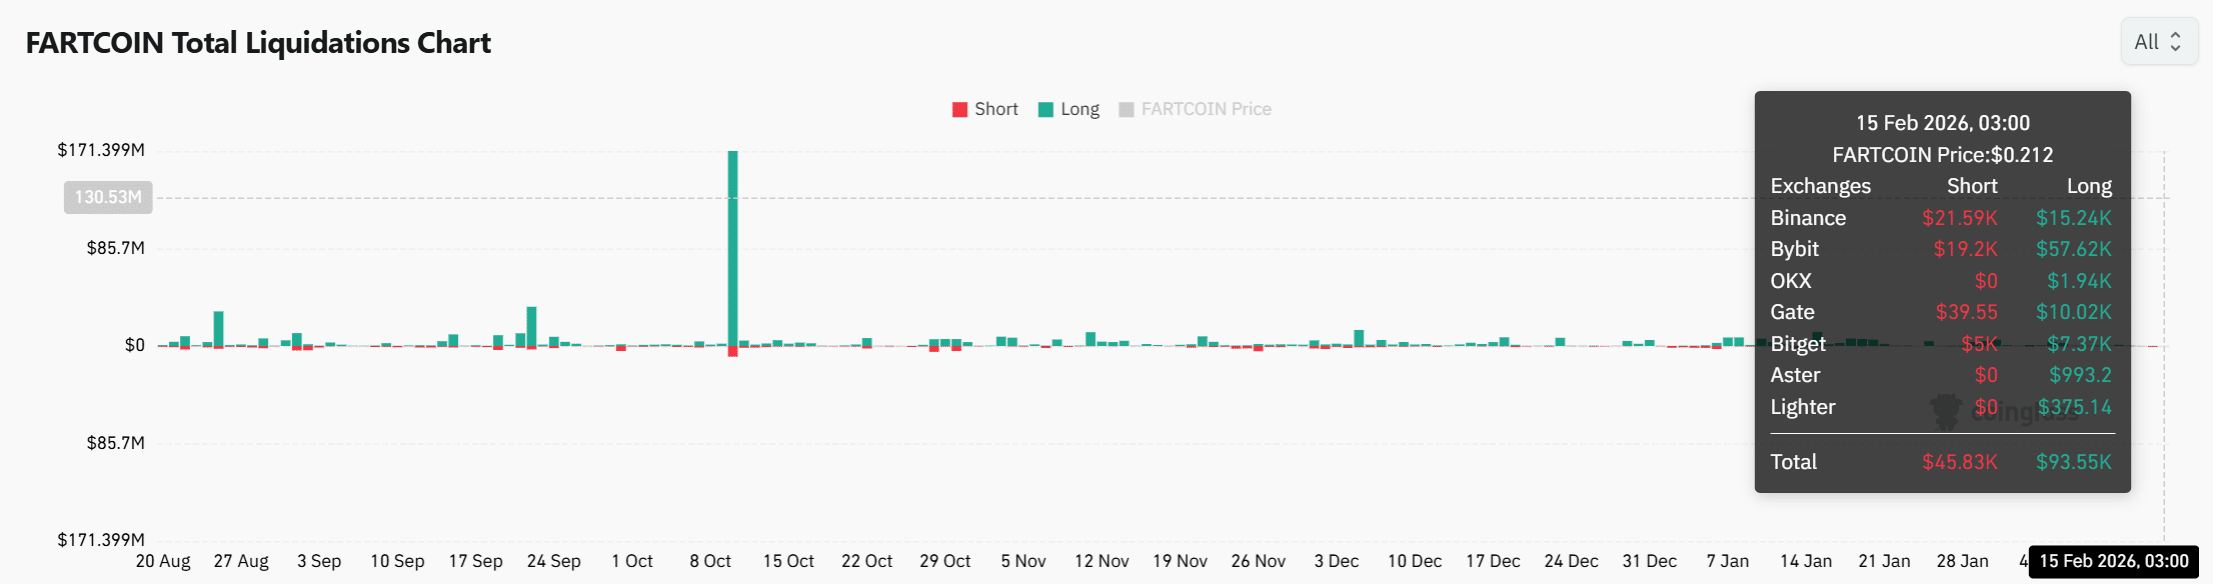Click the green Long legend square

pos(1046,110)
